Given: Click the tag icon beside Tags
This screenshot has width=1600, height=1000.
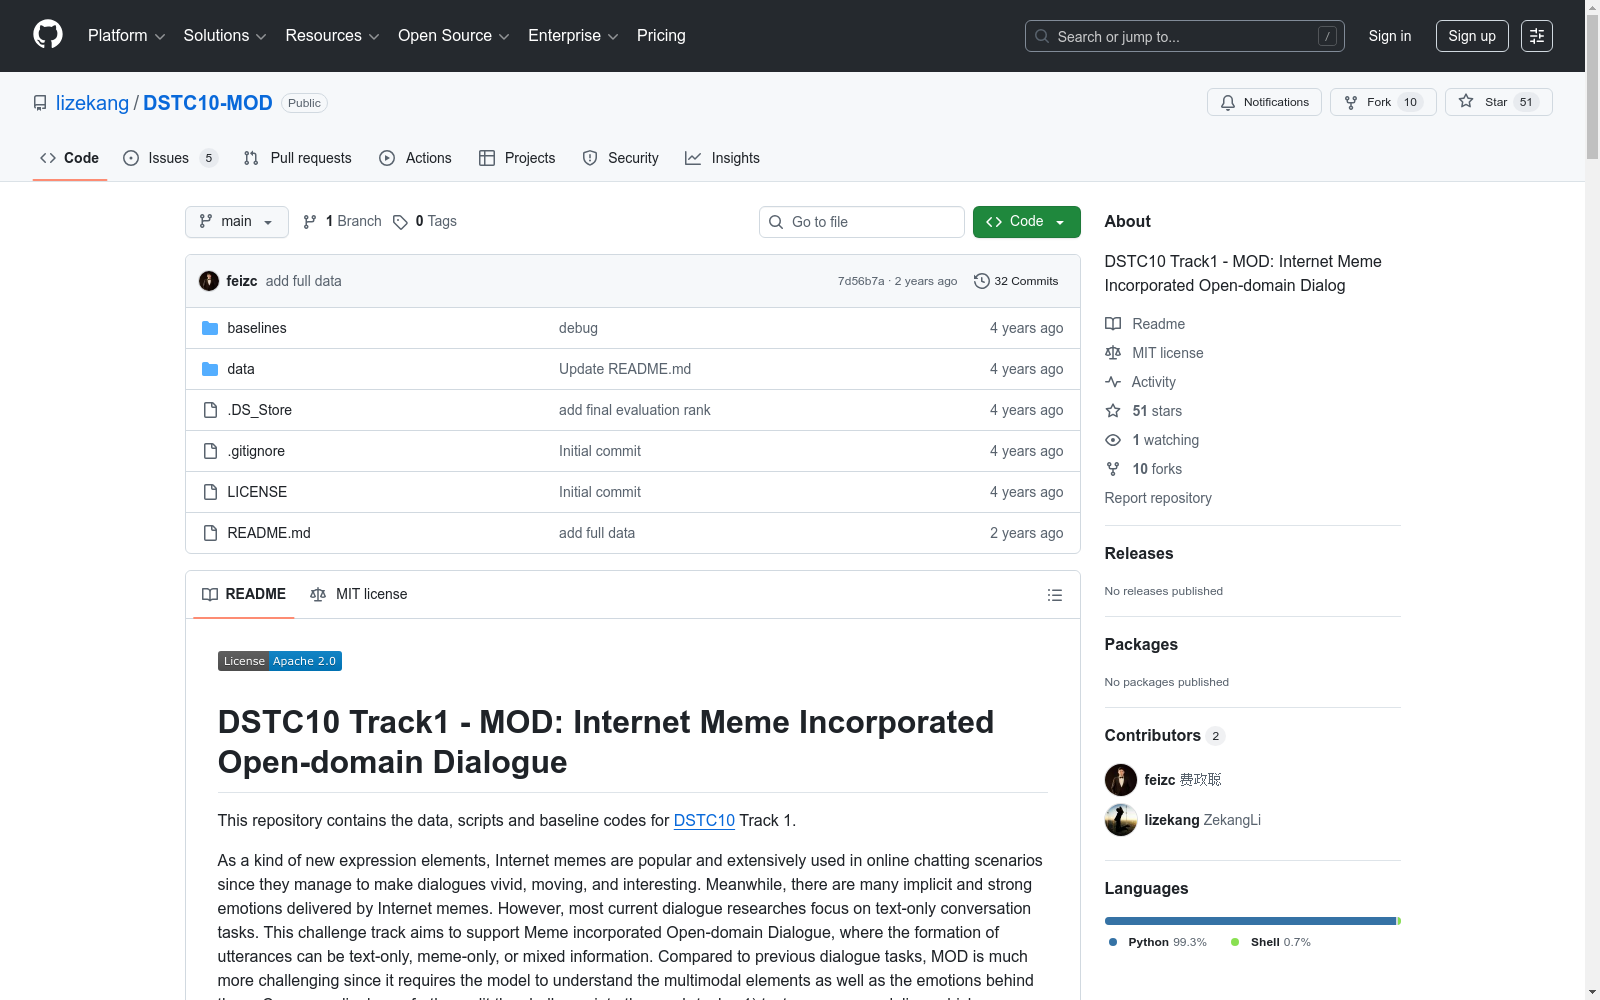Looking at the screenshot, I should coord(400,222).
